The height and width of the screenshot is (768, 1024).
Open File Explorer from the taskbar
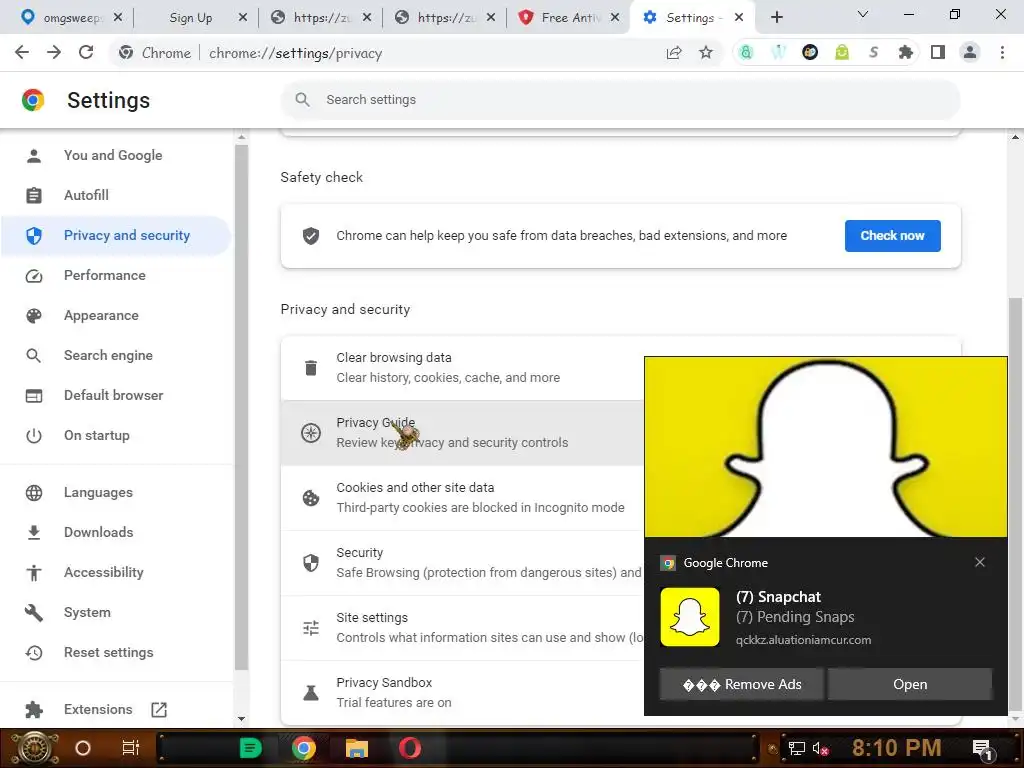pyautogui.click(x=357, y=748)
